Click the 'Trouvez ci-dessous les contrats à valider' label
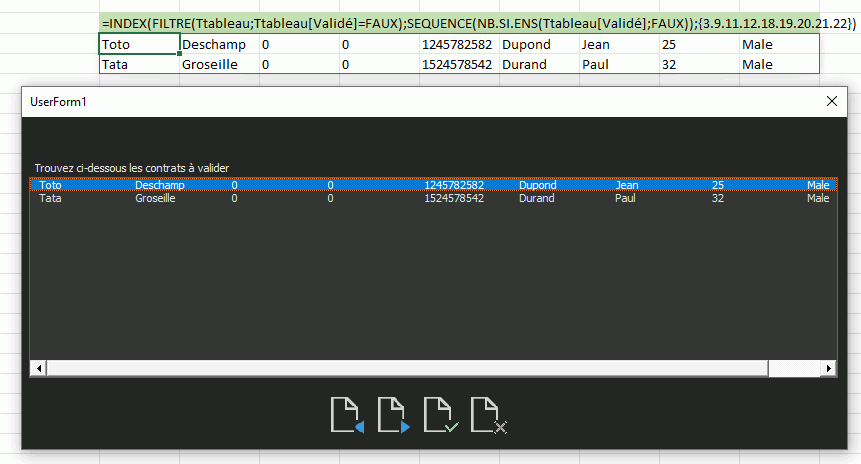The height and width of the screenshot is (464, 861). tap(132, 168)
